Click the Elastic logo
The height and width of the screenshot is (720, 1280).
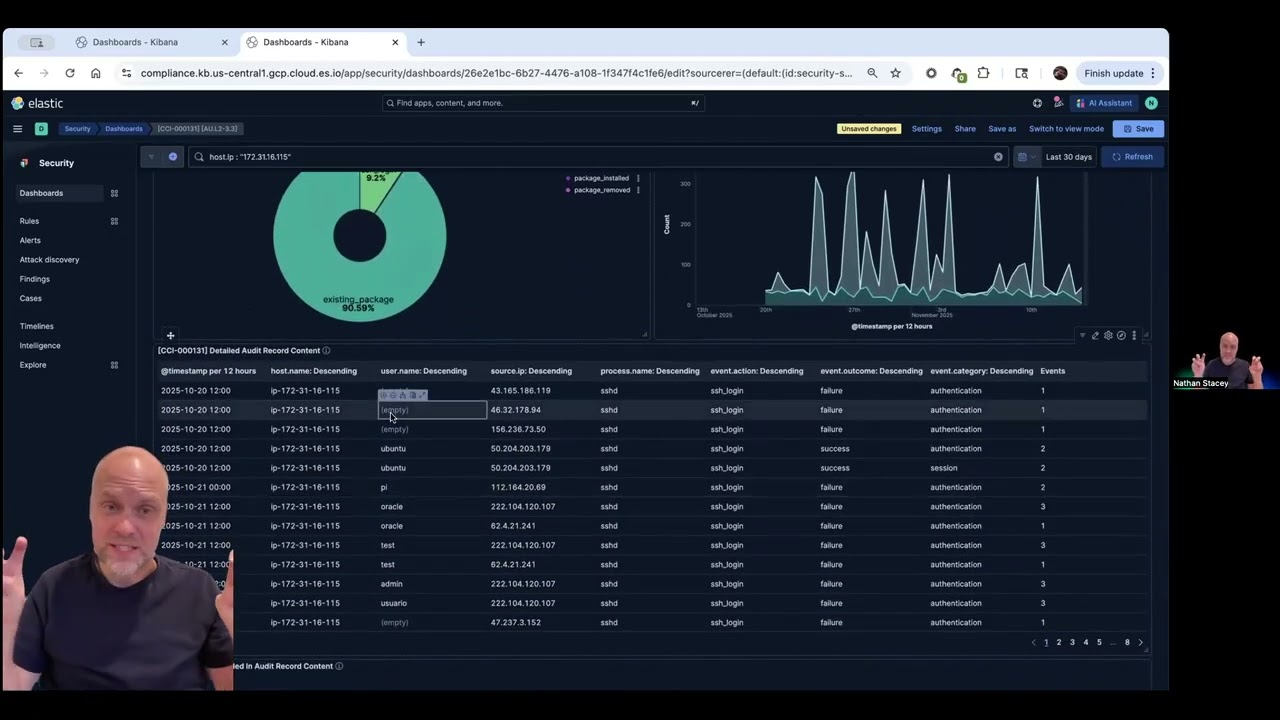[37, 103]
